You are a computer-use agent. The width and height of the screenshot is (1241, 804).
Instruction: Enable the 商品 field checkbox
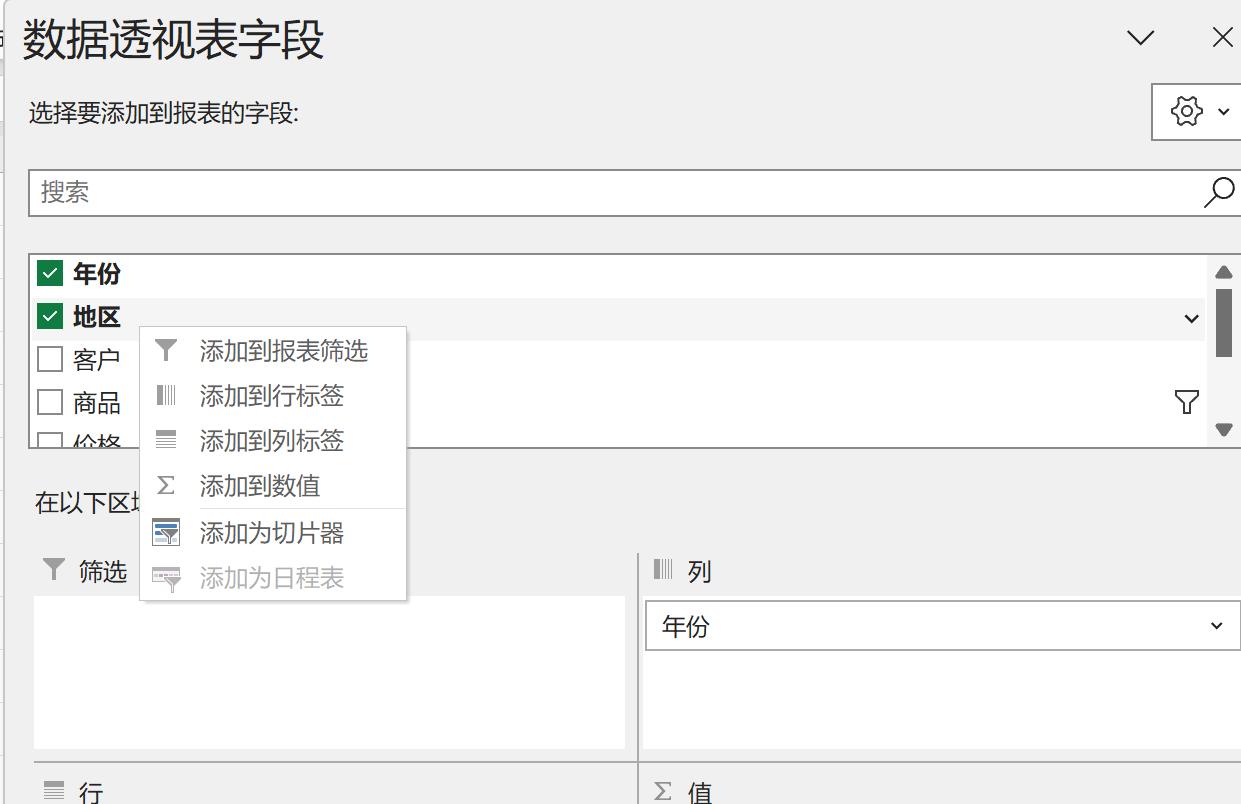[x=49, y=402]
